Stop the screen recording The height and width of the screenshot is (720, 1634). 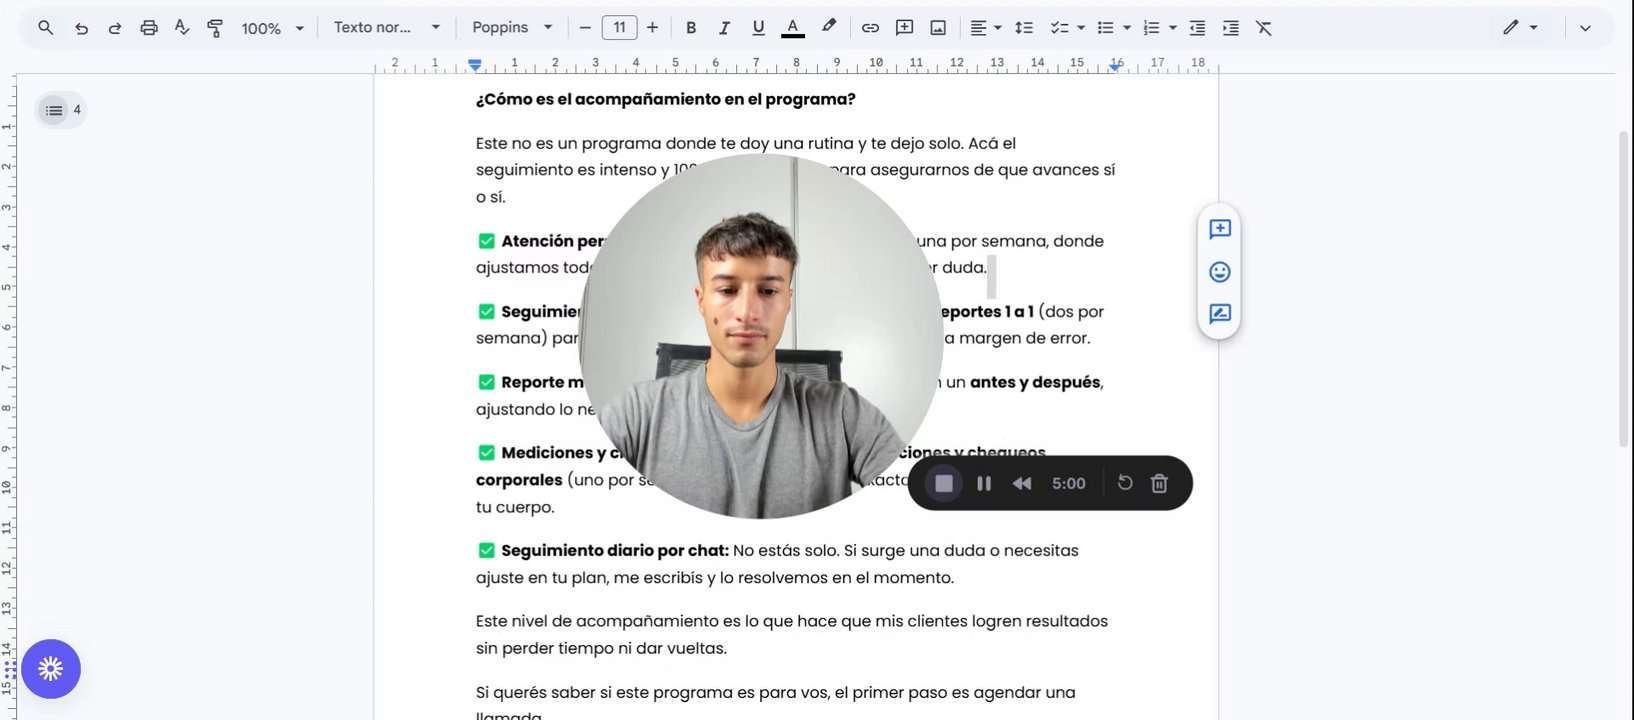pos(943,483)
